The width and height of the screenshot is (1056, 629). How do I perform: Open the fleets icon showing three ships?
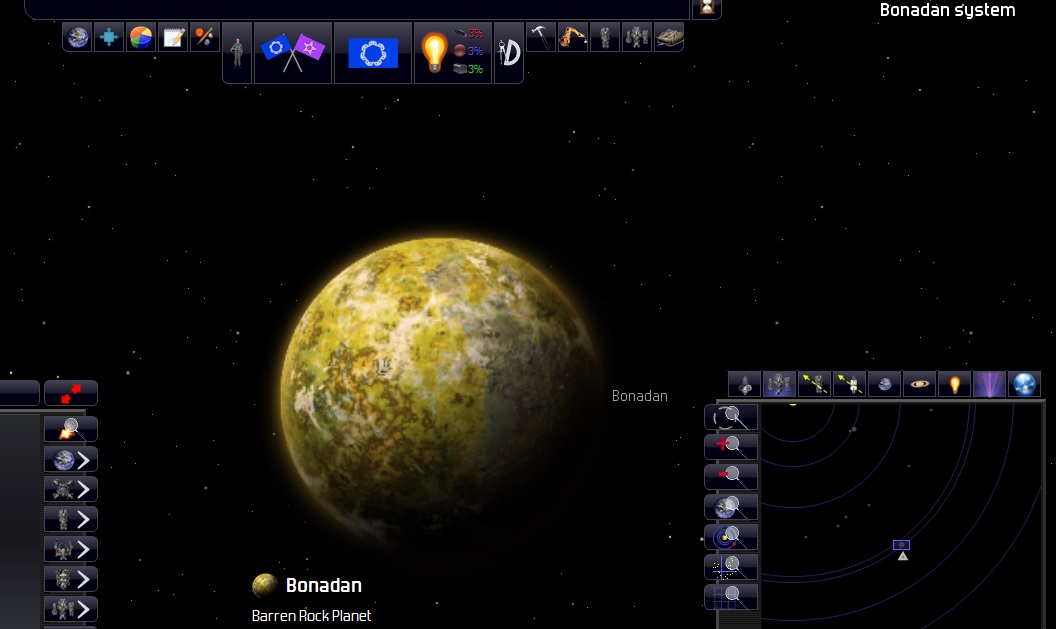(x=636, y=37)
